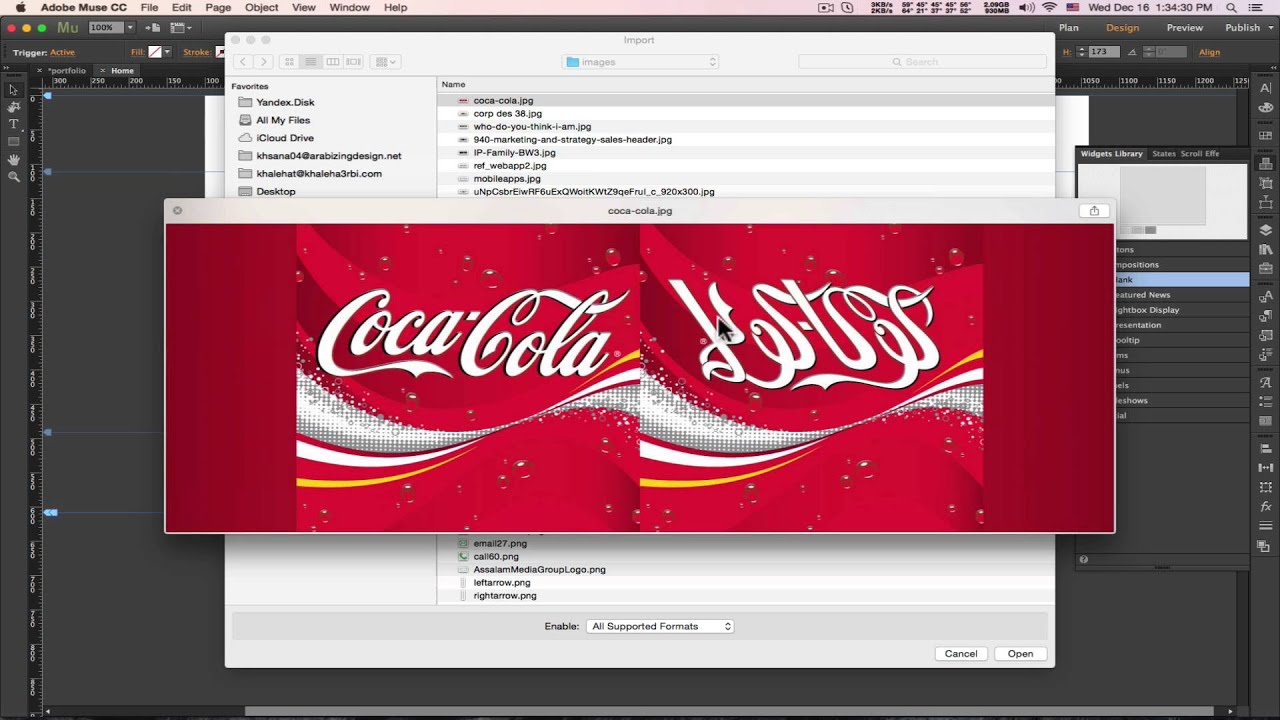
Task: Switch to Widgets Library tab
Action: coord(1112,154)
